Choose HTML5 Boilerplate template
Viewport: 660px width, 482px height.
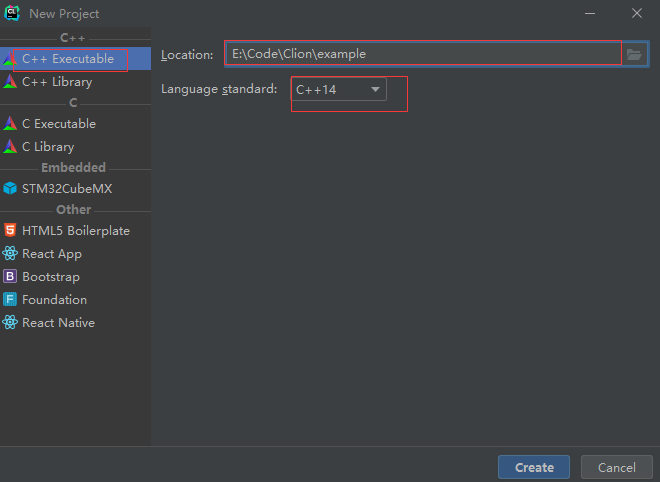pyautogui.click(x=75, y=231)
